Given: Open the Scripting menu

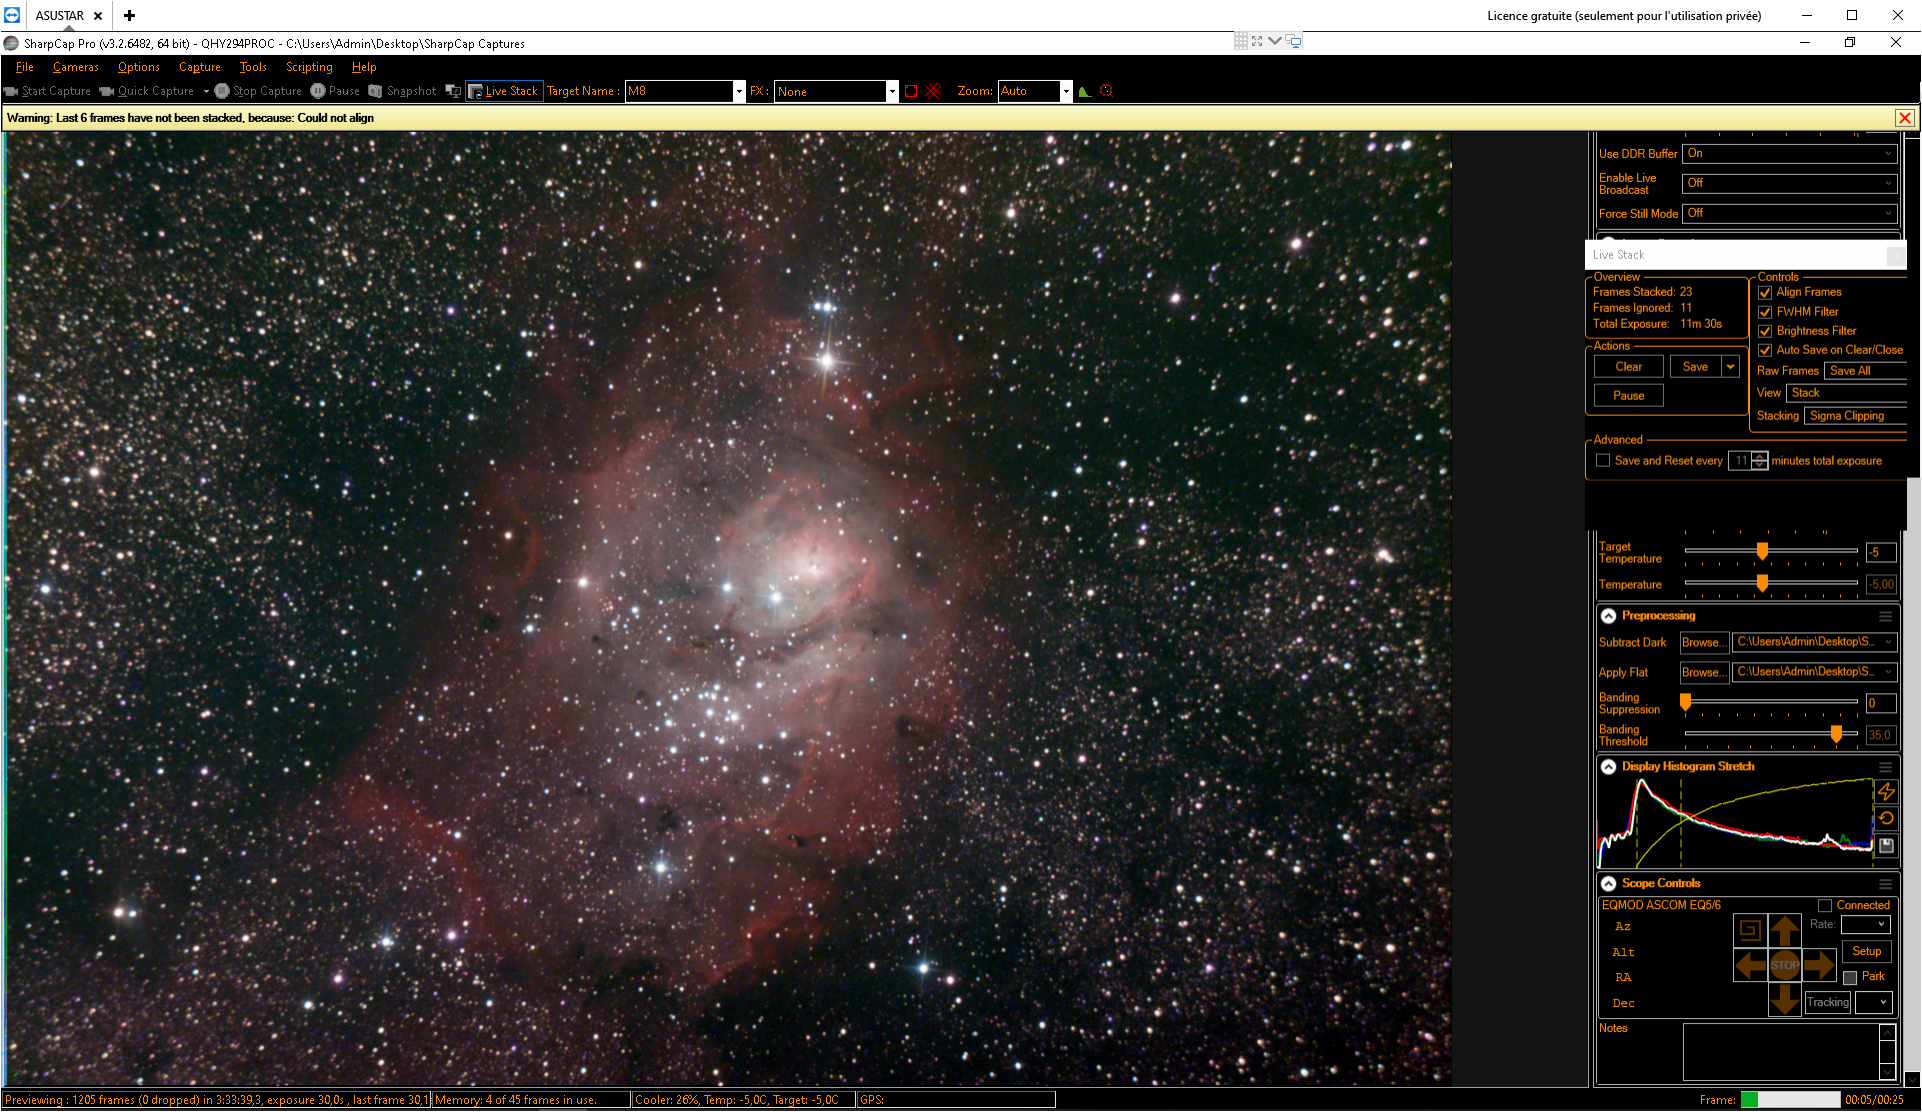Looking at the screenshot, I should pyautogui.click(x=309, y=67).
